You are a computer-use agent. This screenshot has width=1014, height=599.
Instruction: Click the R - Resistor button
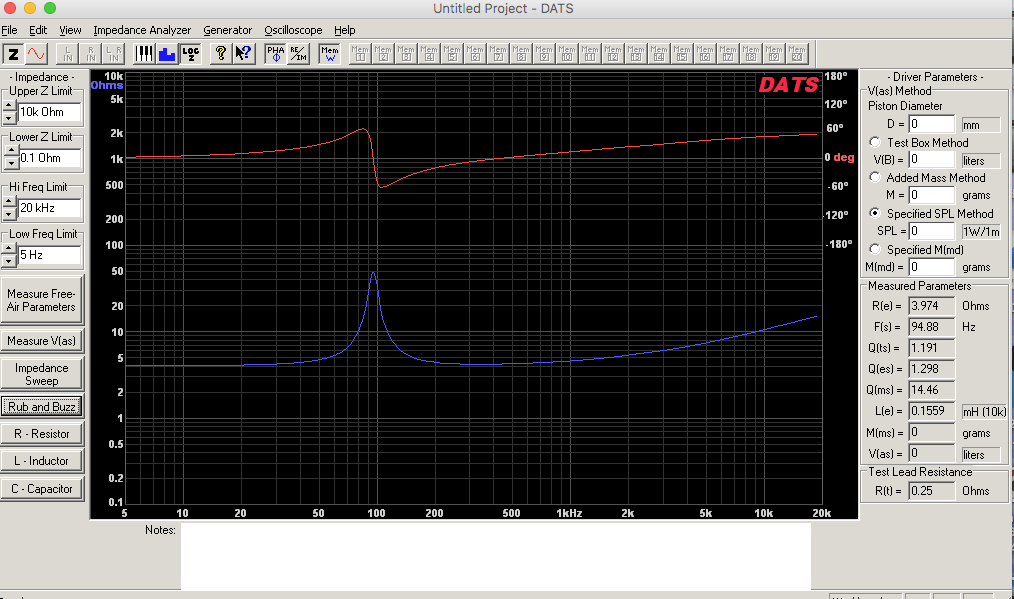point(42,434)
